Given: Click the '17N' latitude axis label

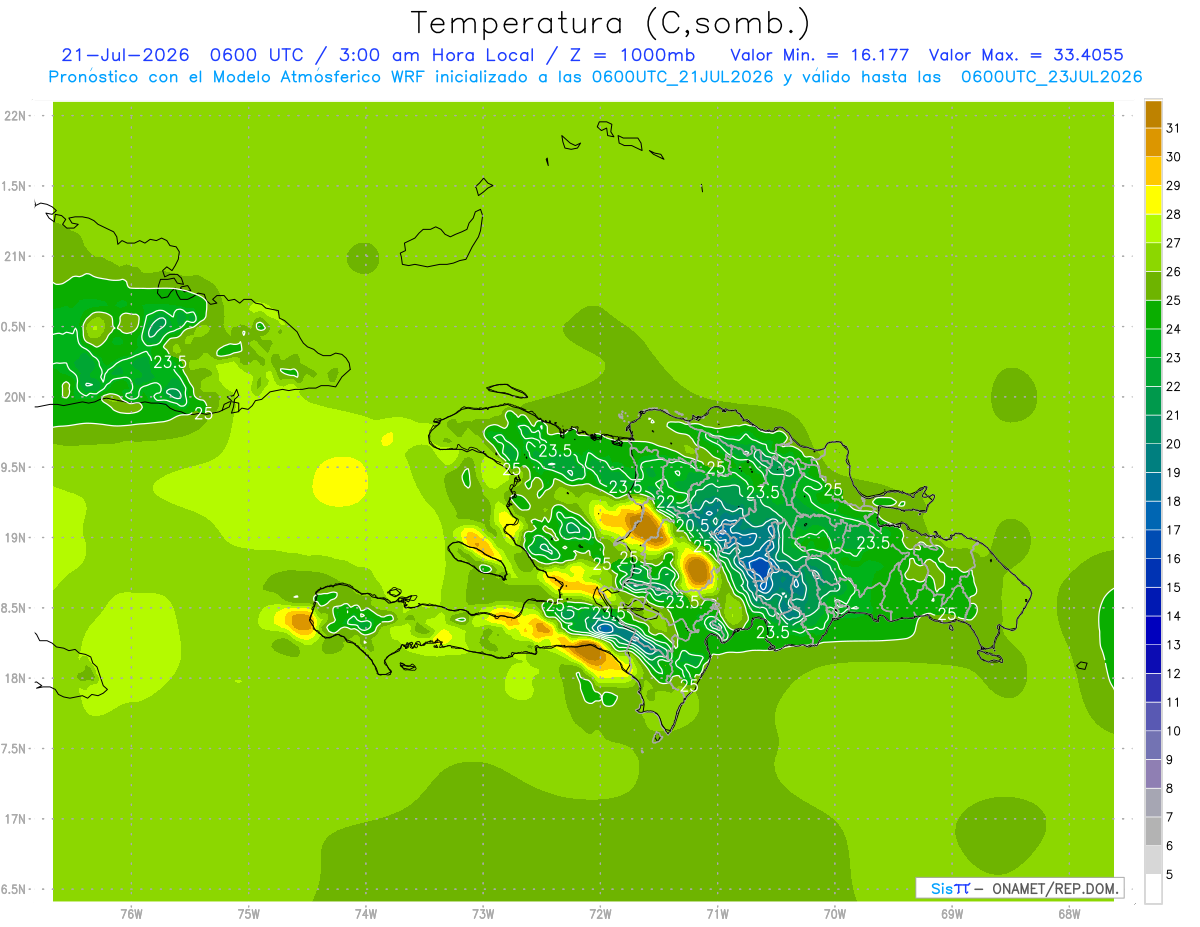Looking at the screenshot, I should tap(16, 819).
